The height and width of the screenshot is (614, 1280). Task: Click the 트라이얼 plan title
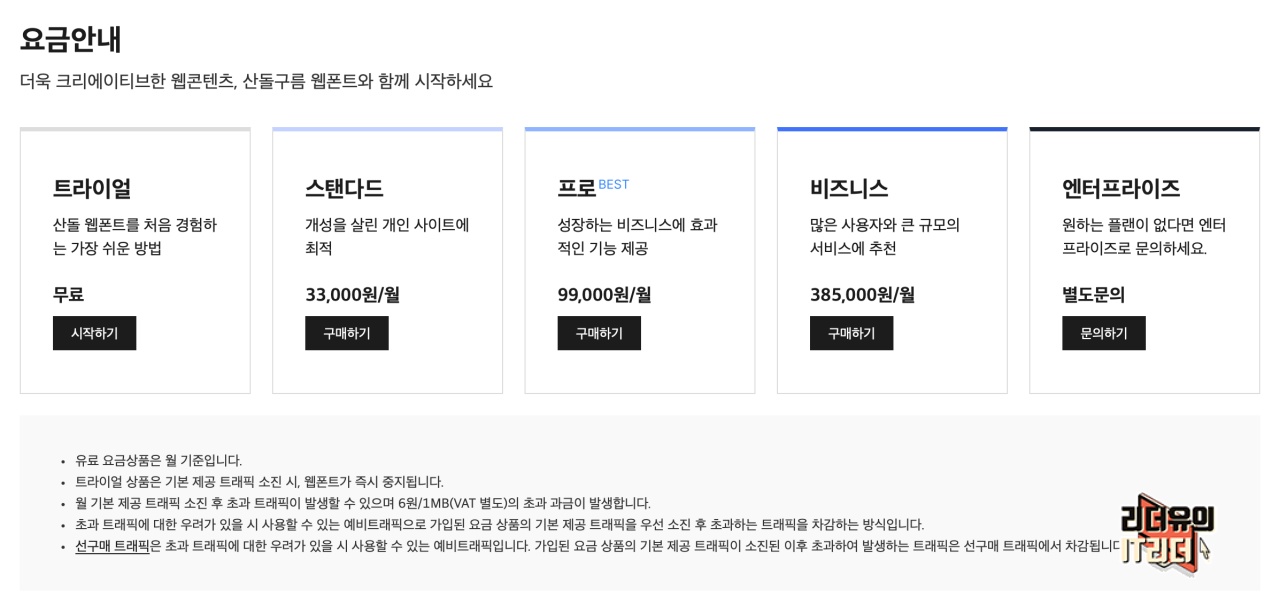(x=92, y=188)
